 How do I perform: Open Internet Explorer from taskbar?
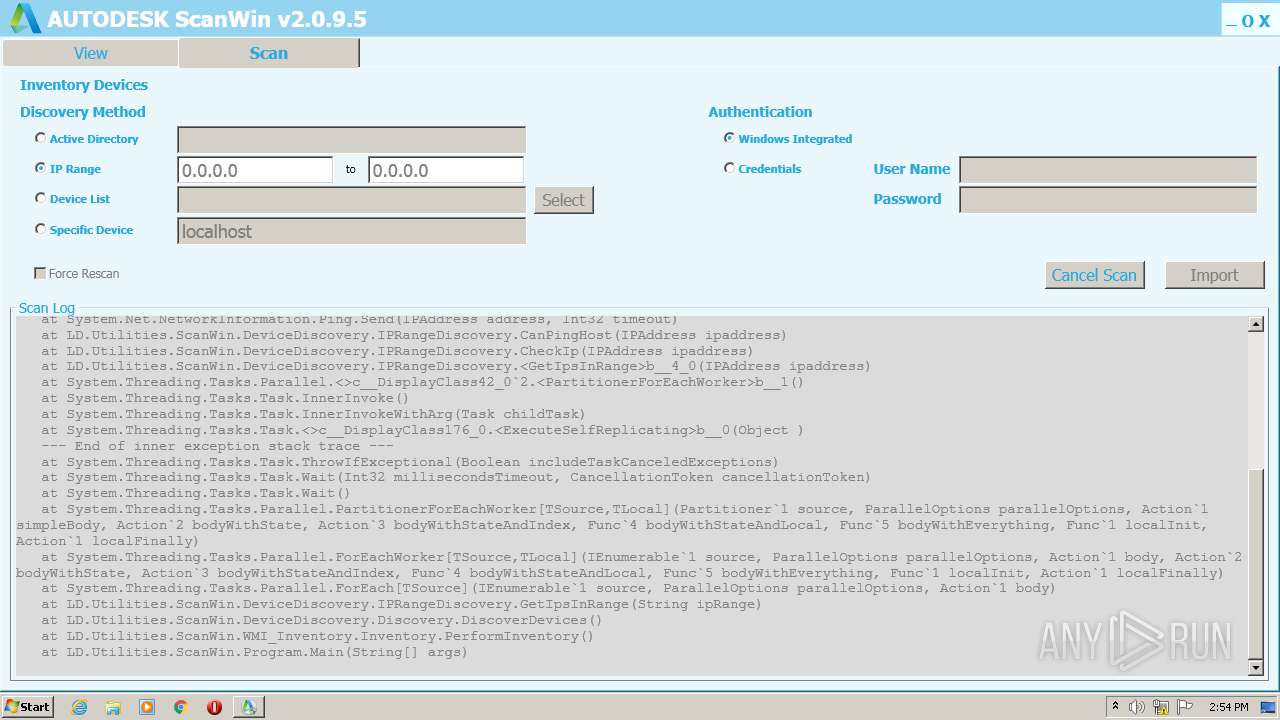79,707
